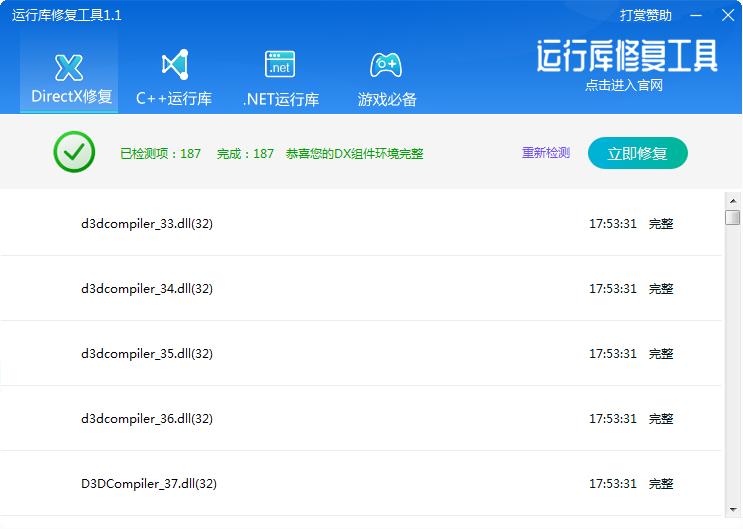
Task: Click the 运行库修复工具 logo banner
Action: click(x=627, y=56)
